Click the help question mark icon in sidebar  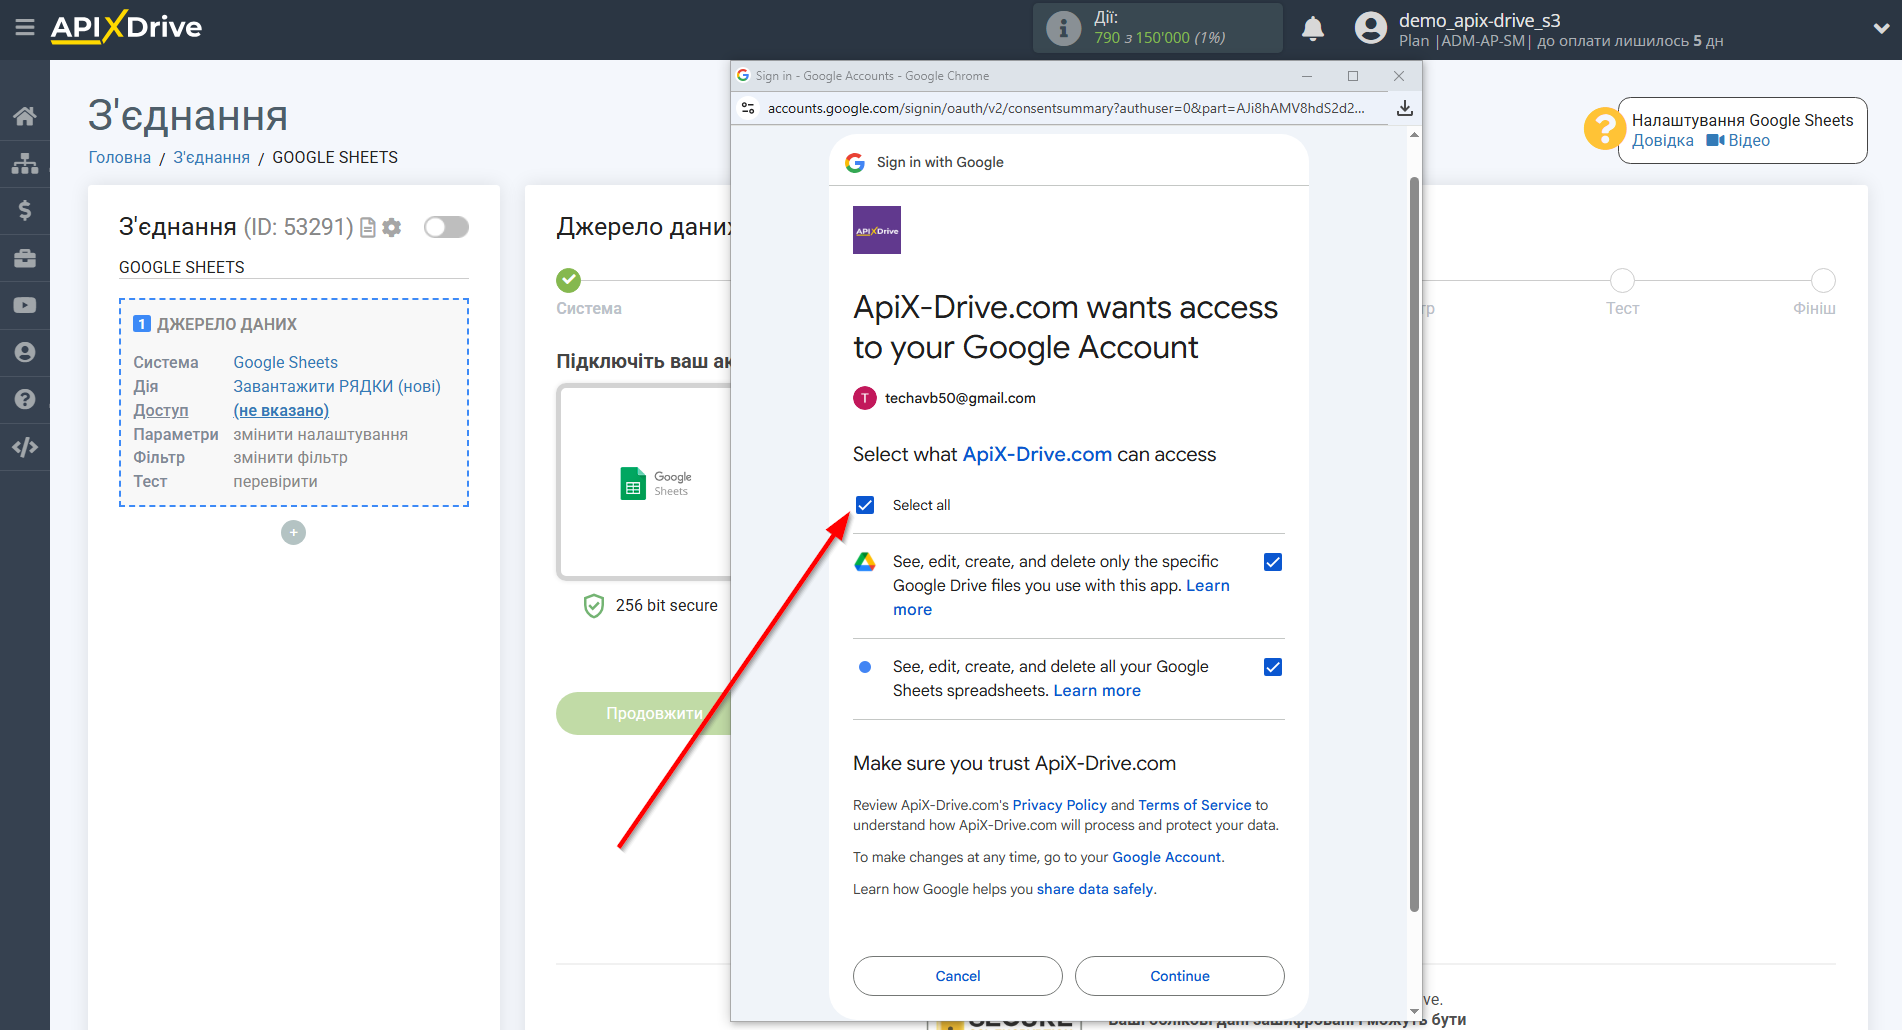tap(25, 399)
